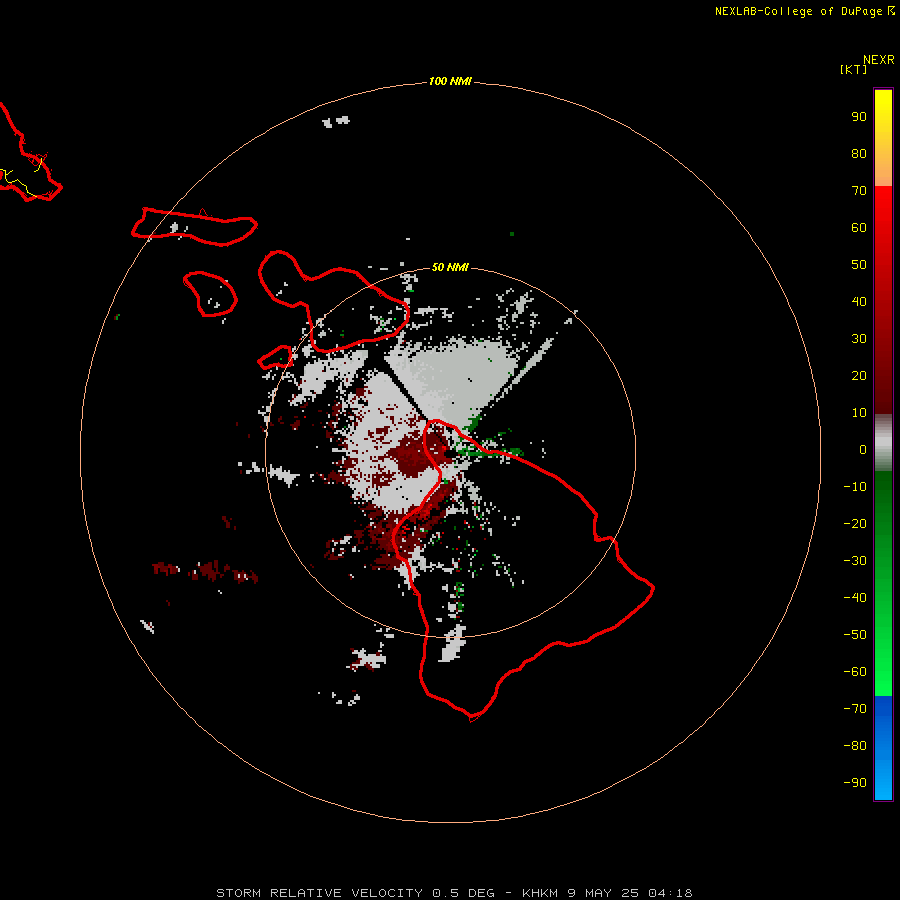
Task: Click the 0 value on the velocity scale
Action: click(863, 449)
